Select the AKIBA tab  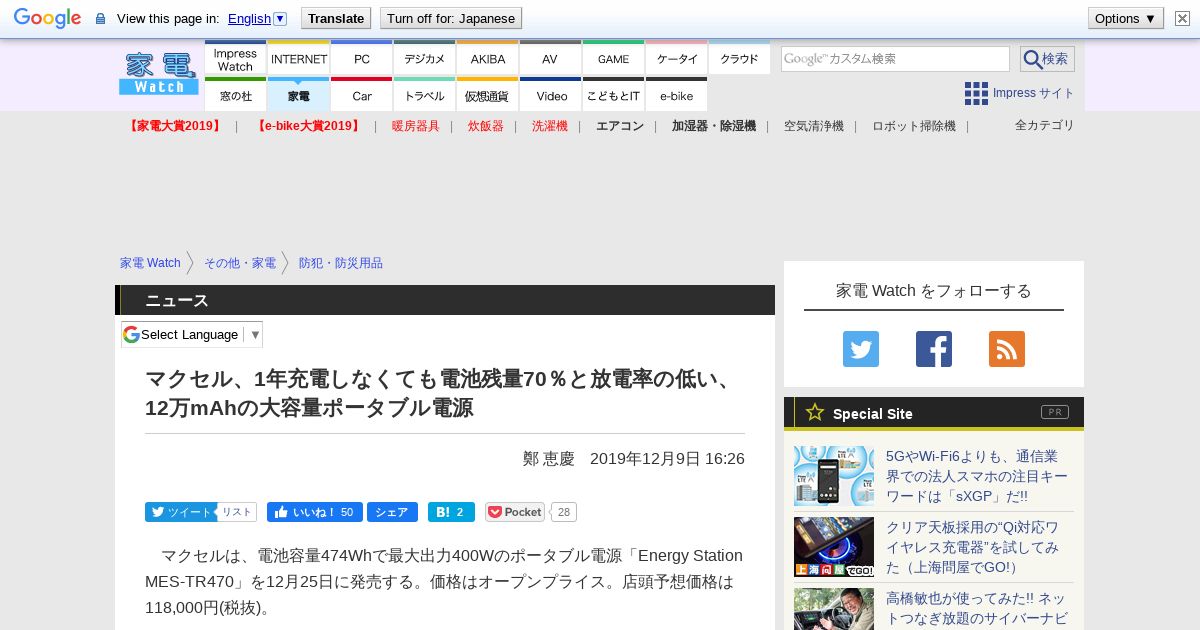487,59
